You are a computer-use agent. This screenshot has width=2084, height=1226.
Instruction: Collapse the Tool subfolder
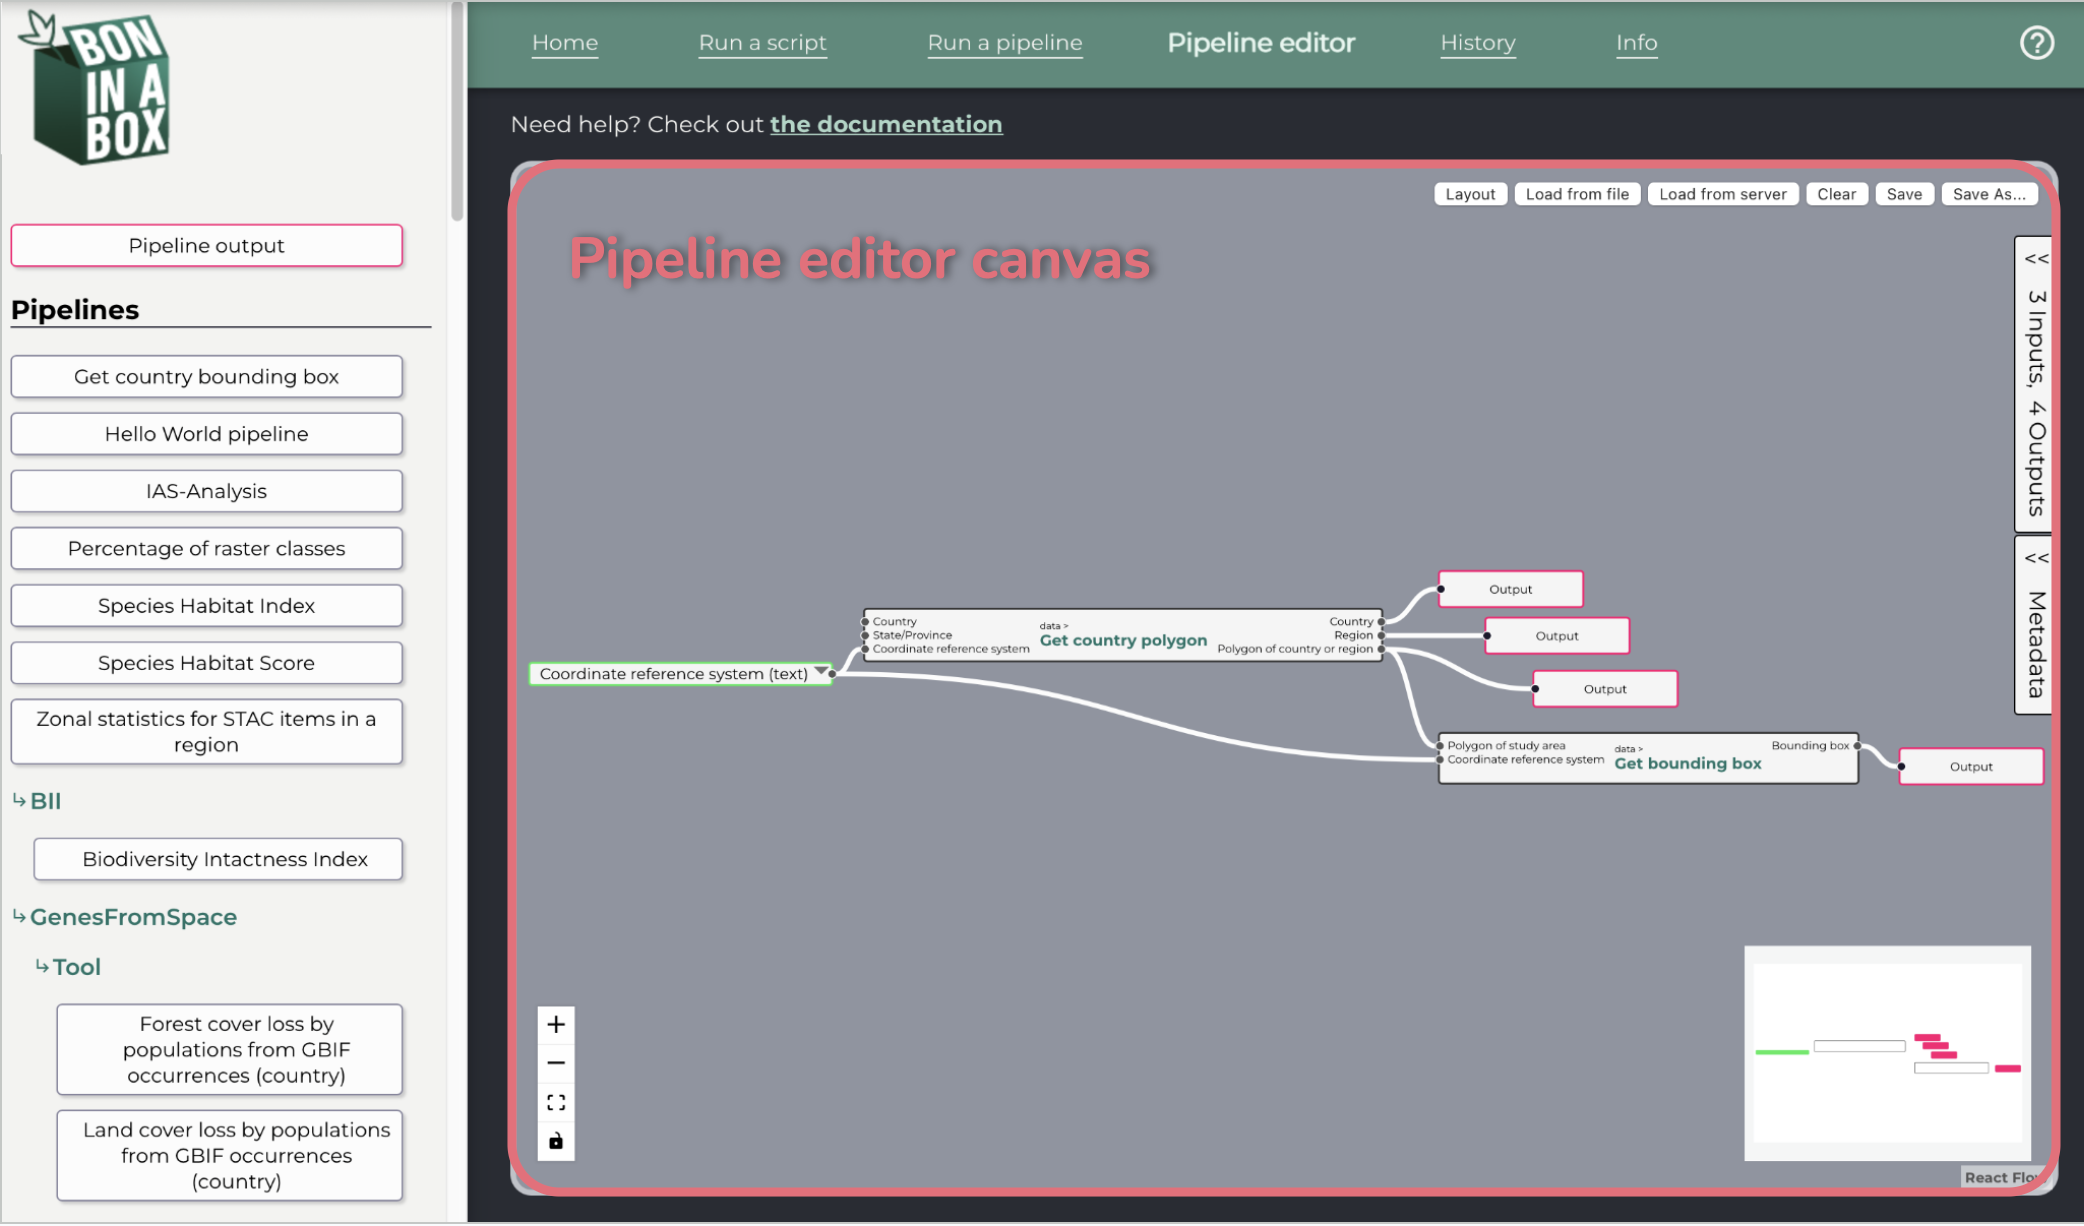tap(68, 967)
